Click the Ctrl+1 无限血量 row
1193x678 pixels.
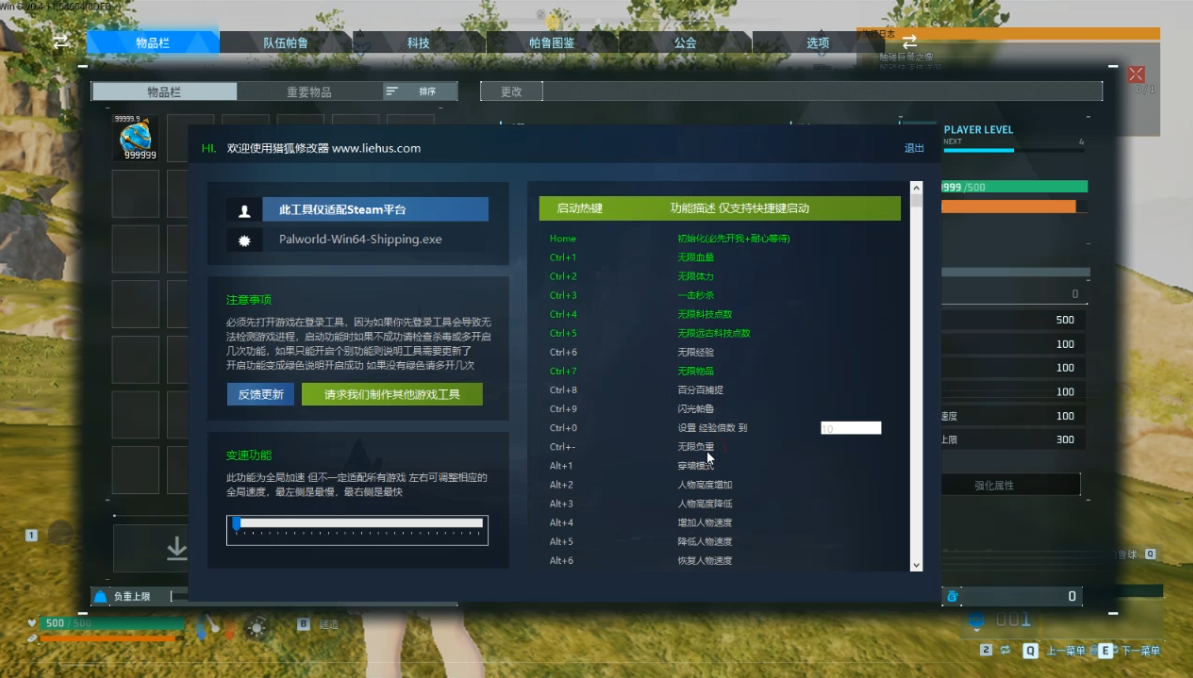pos(720,257)
